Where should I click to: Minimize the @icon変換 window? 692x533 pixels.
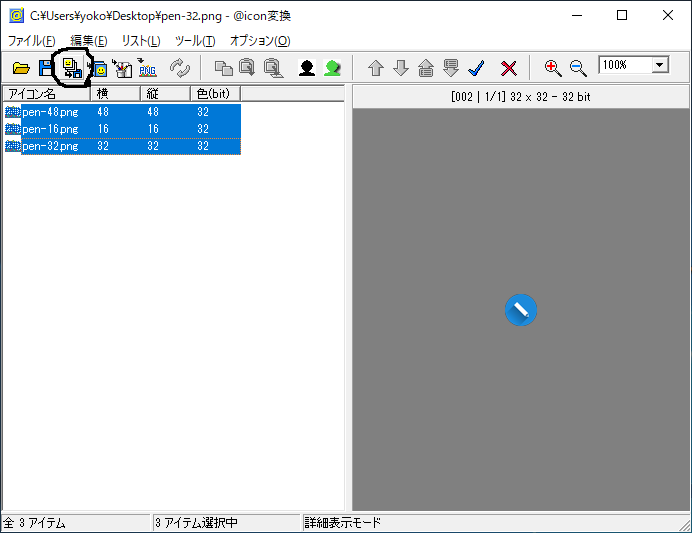coord(577,15)
